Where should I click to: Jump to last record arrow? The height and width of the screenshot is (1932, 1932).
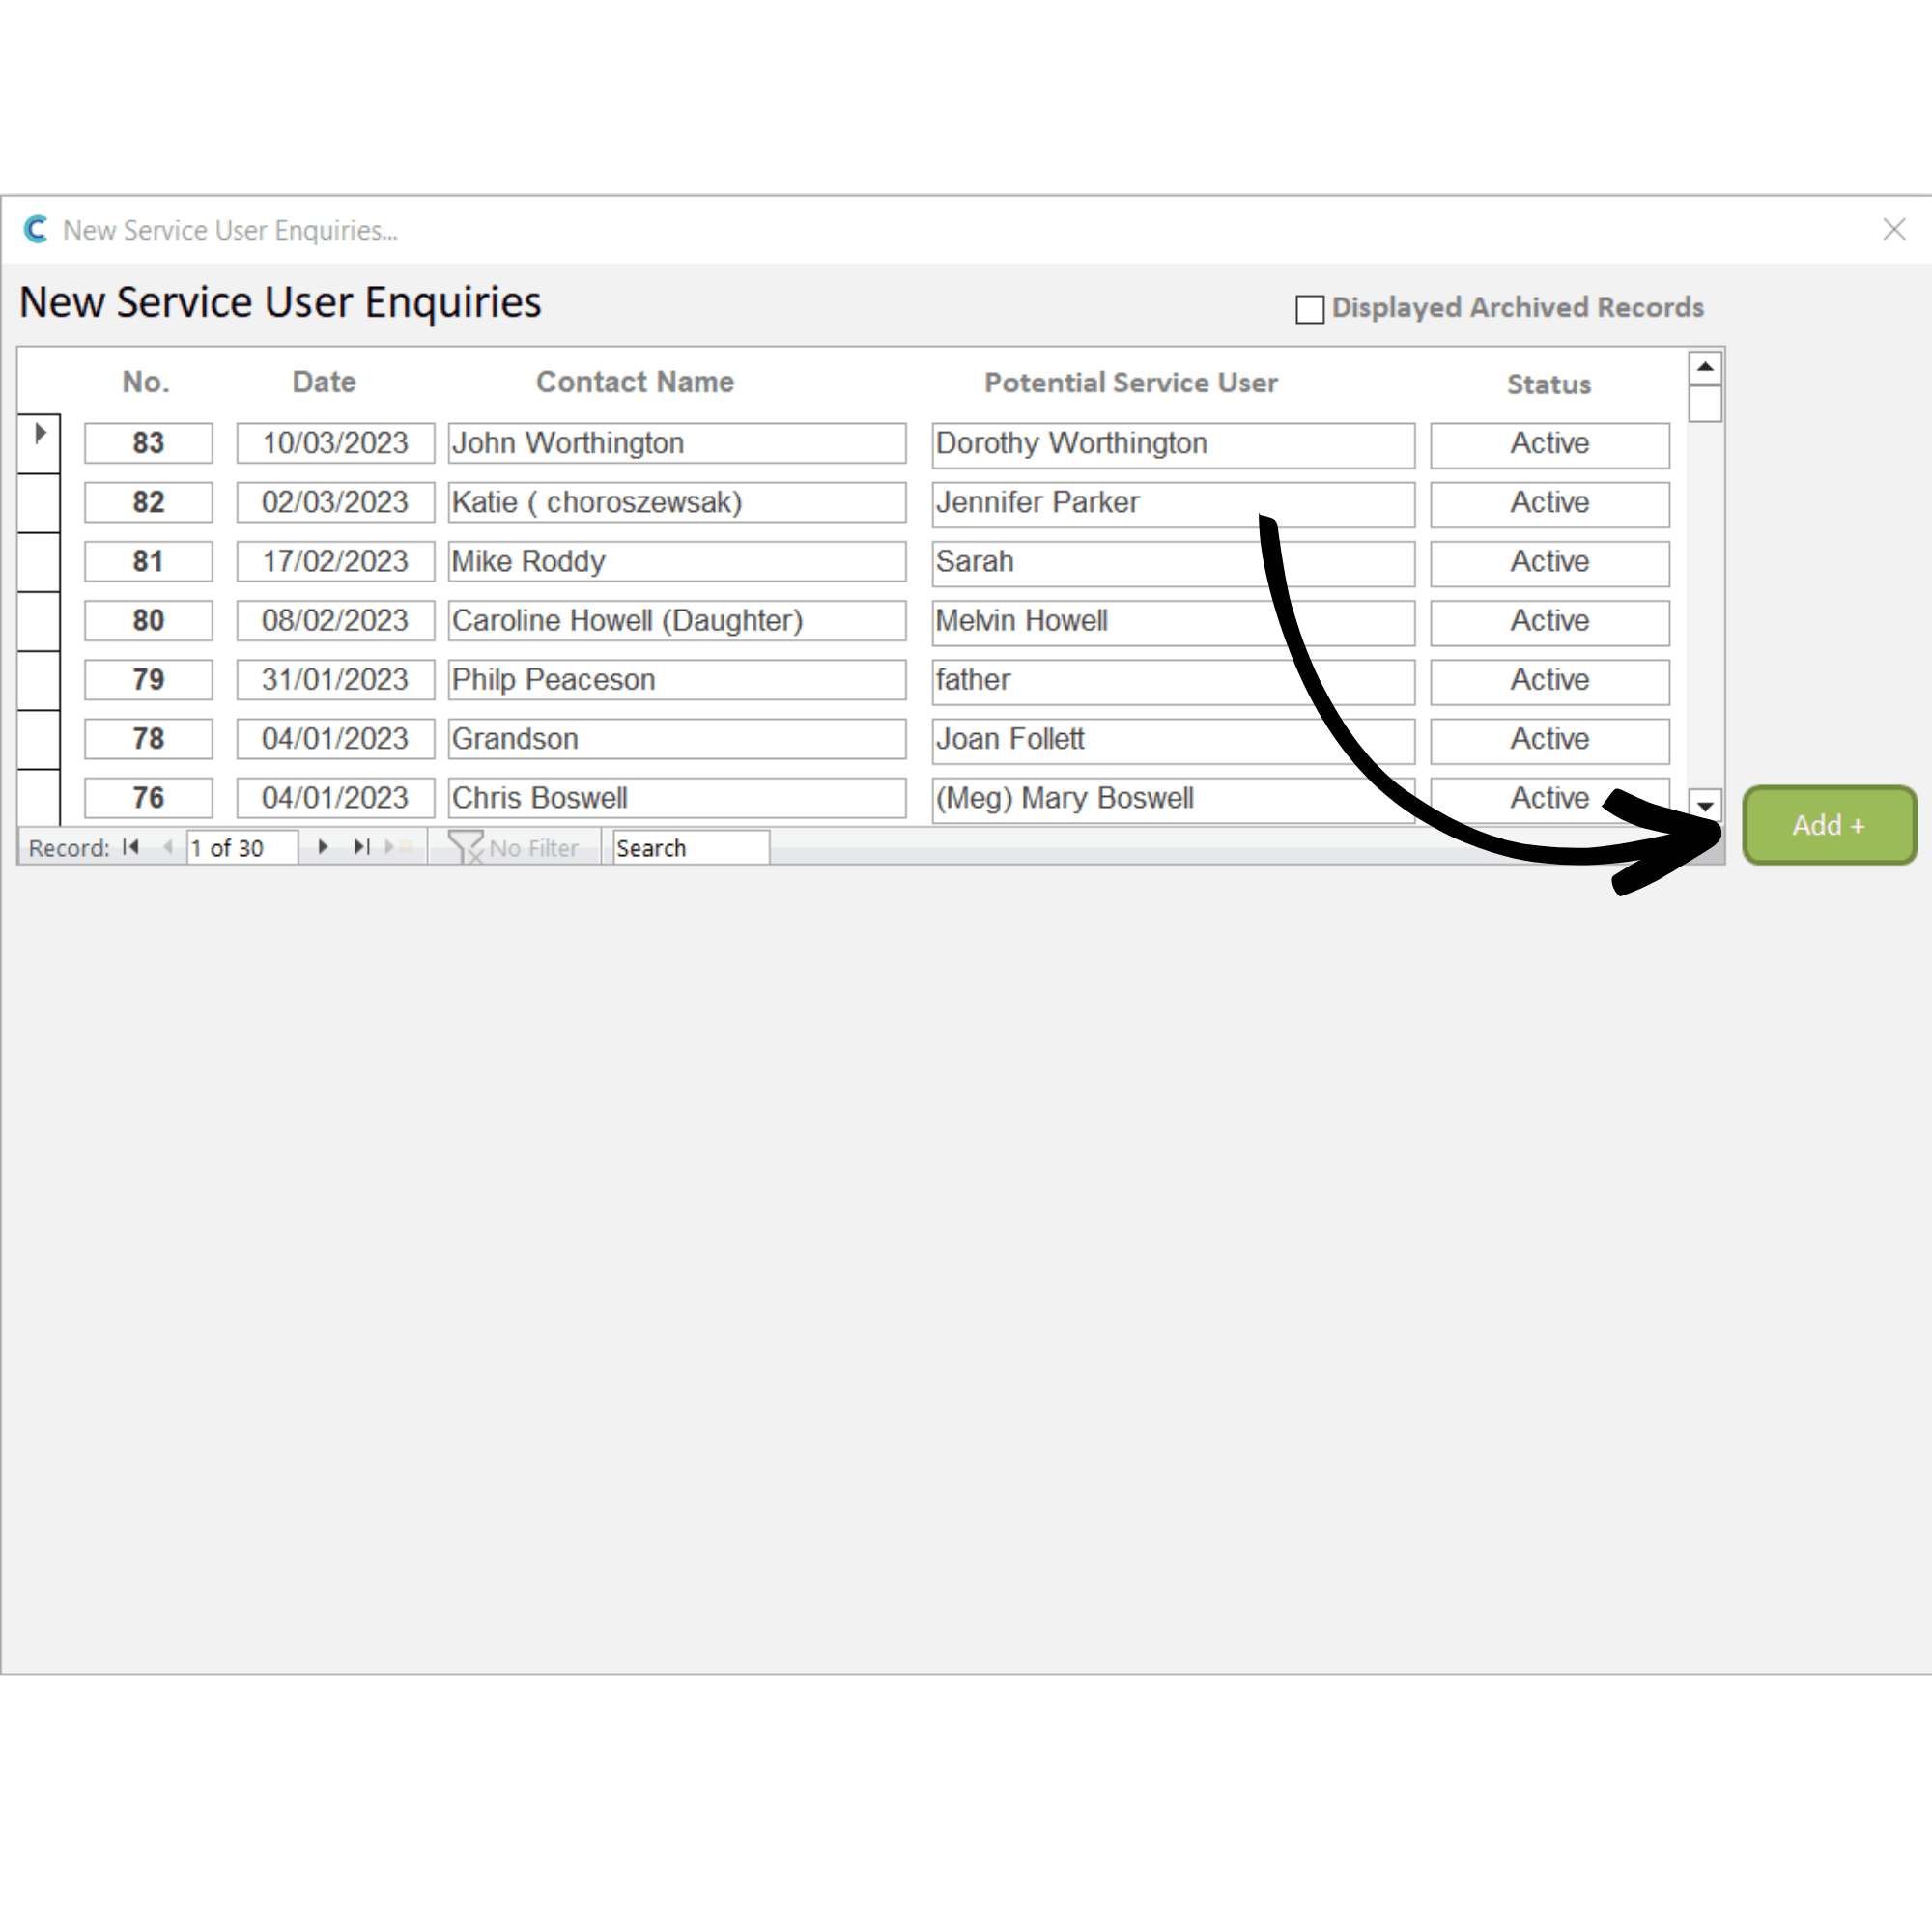click(x=361, y=847)
